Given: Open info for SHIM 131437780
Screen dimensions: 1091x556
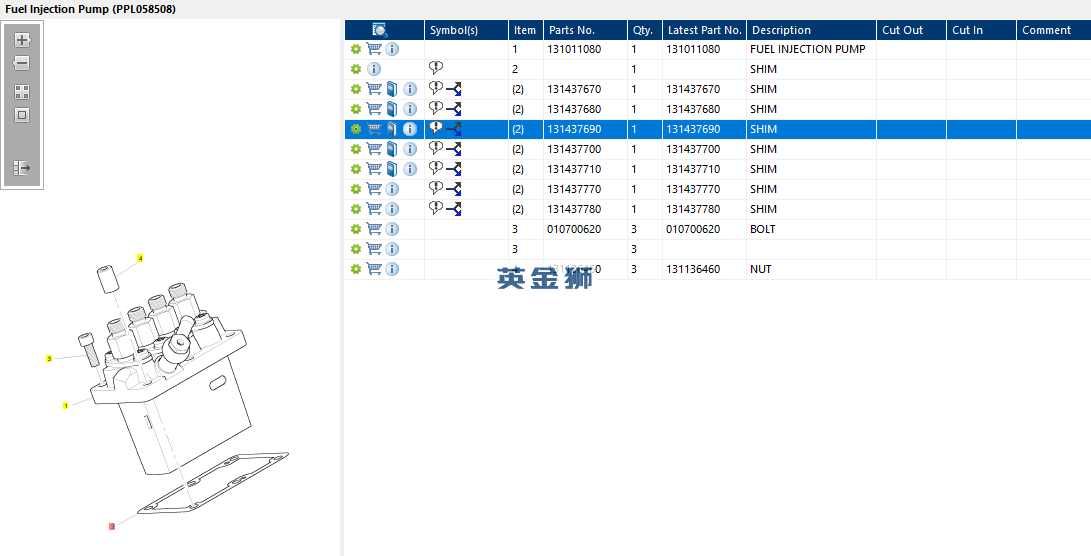Looking at the screenshot, I should tap(392, 209).
